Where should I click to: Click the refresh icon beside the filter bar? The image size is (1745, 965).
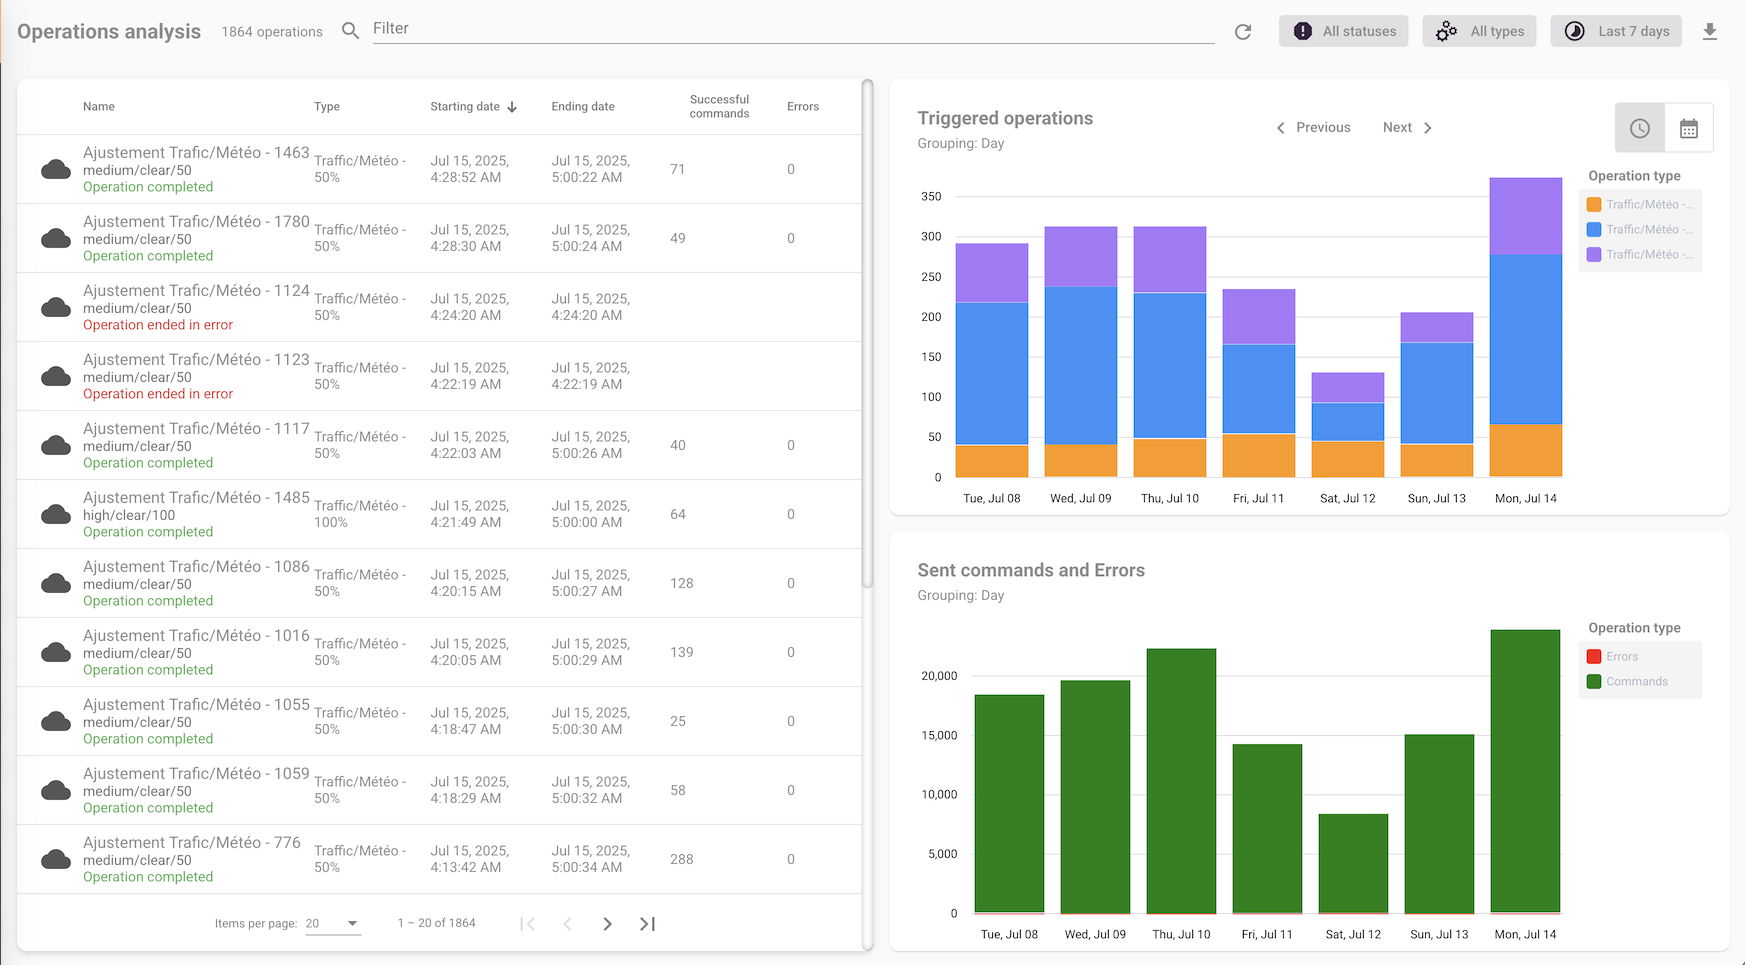(1243, 32)
